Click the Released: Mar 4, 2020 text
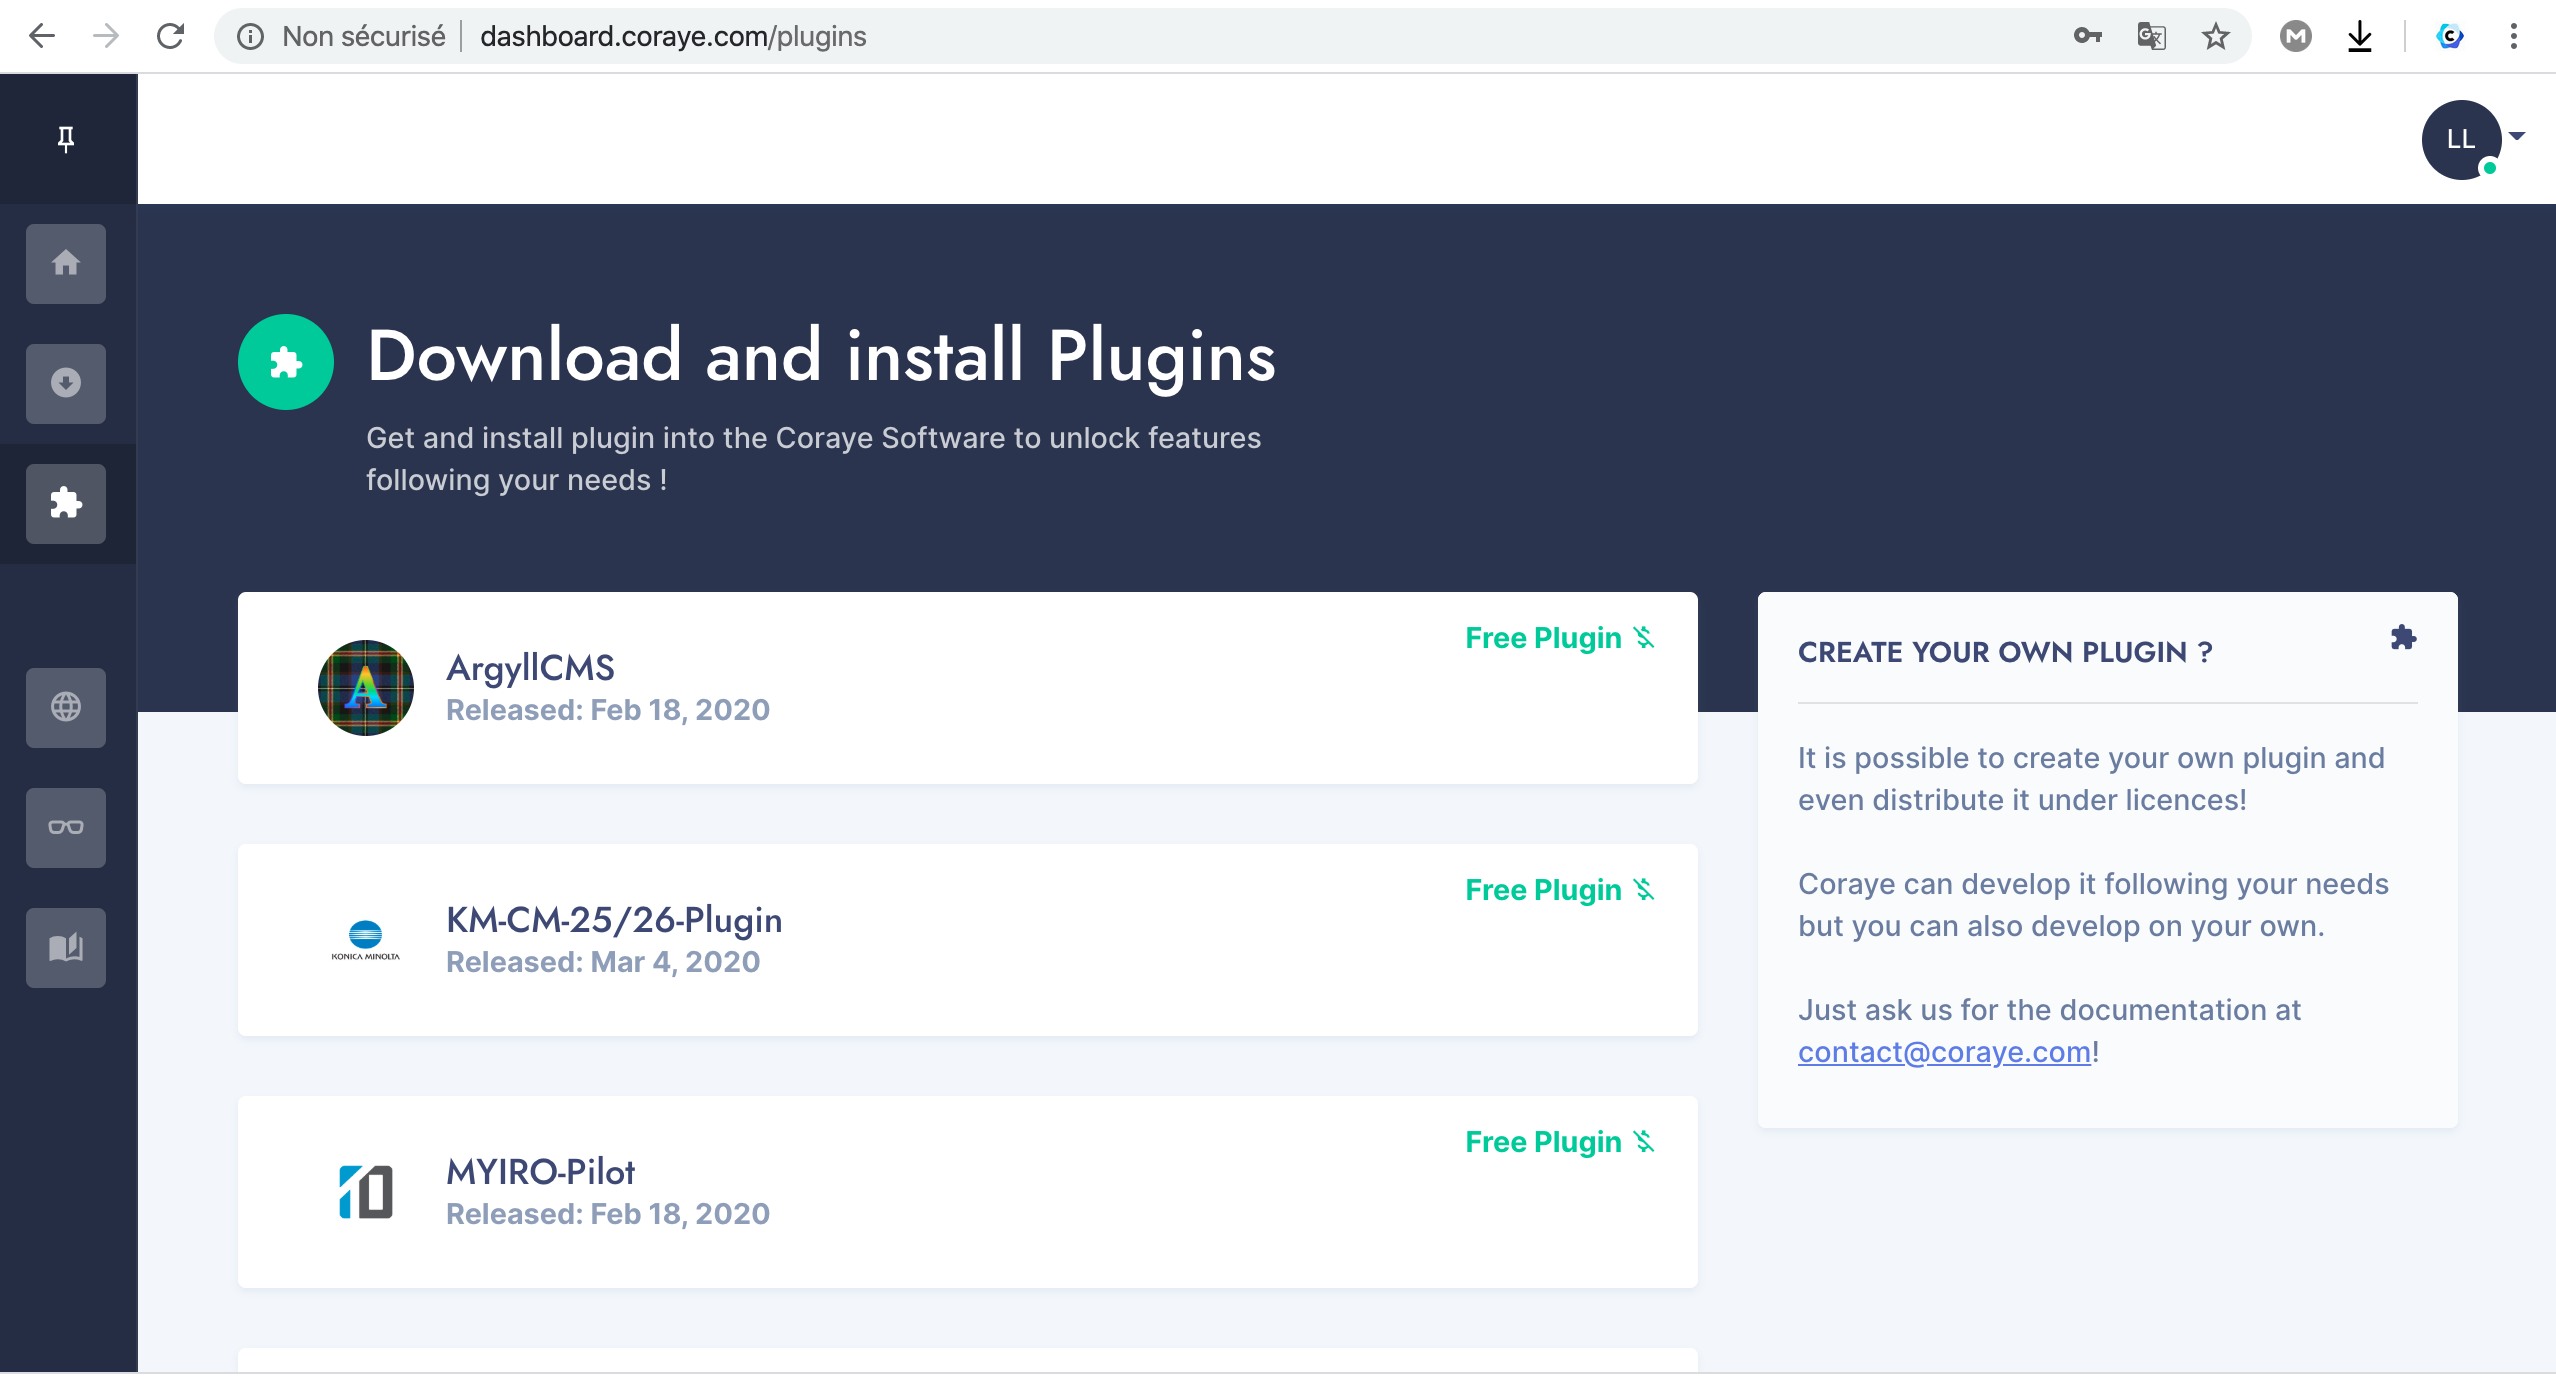The height and width of the screenshot is (1386, 2556). [603, 962]
